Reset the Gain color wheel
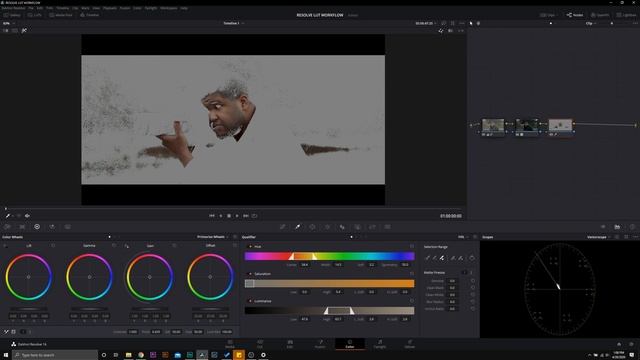The width and height of the screenshot is (640, 360). point(174,246)
